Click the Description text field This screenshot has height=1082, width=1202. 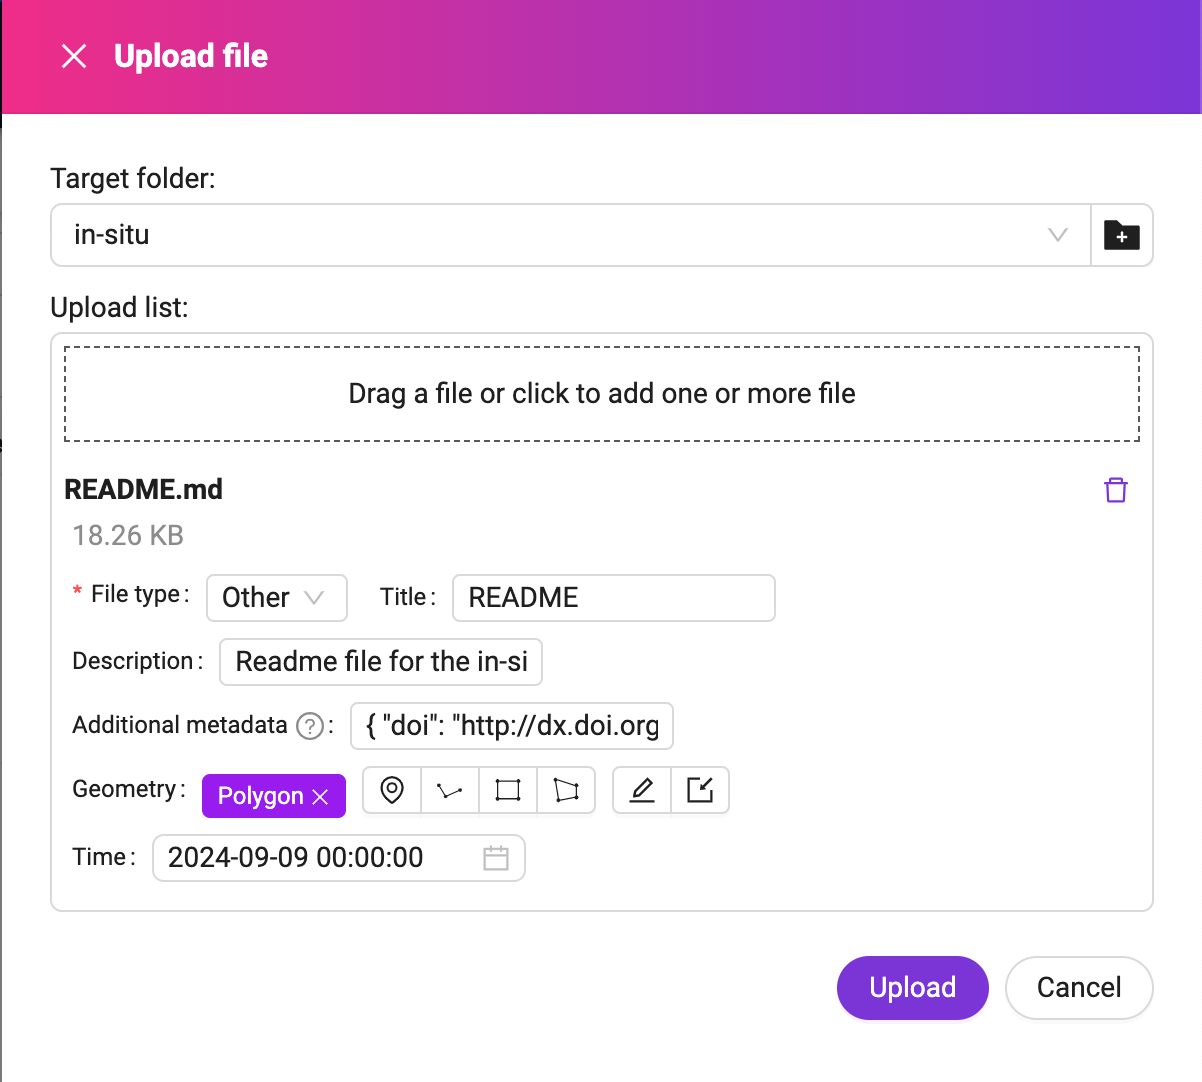(x=380, y=661)
